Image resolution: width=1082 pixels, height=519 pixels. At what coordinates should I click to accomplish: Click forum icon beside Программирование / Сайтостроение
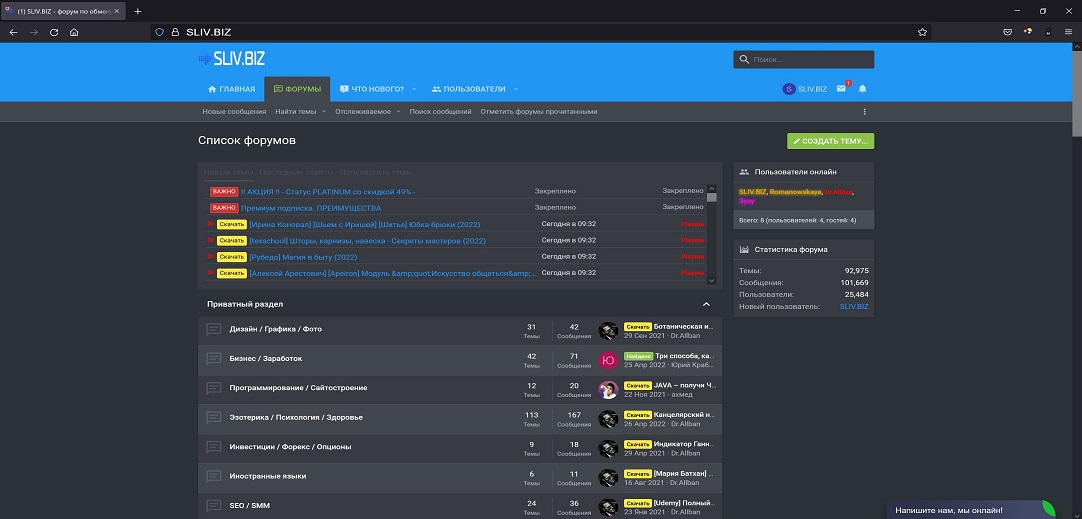pyautogui.click(x=214, y=389)
